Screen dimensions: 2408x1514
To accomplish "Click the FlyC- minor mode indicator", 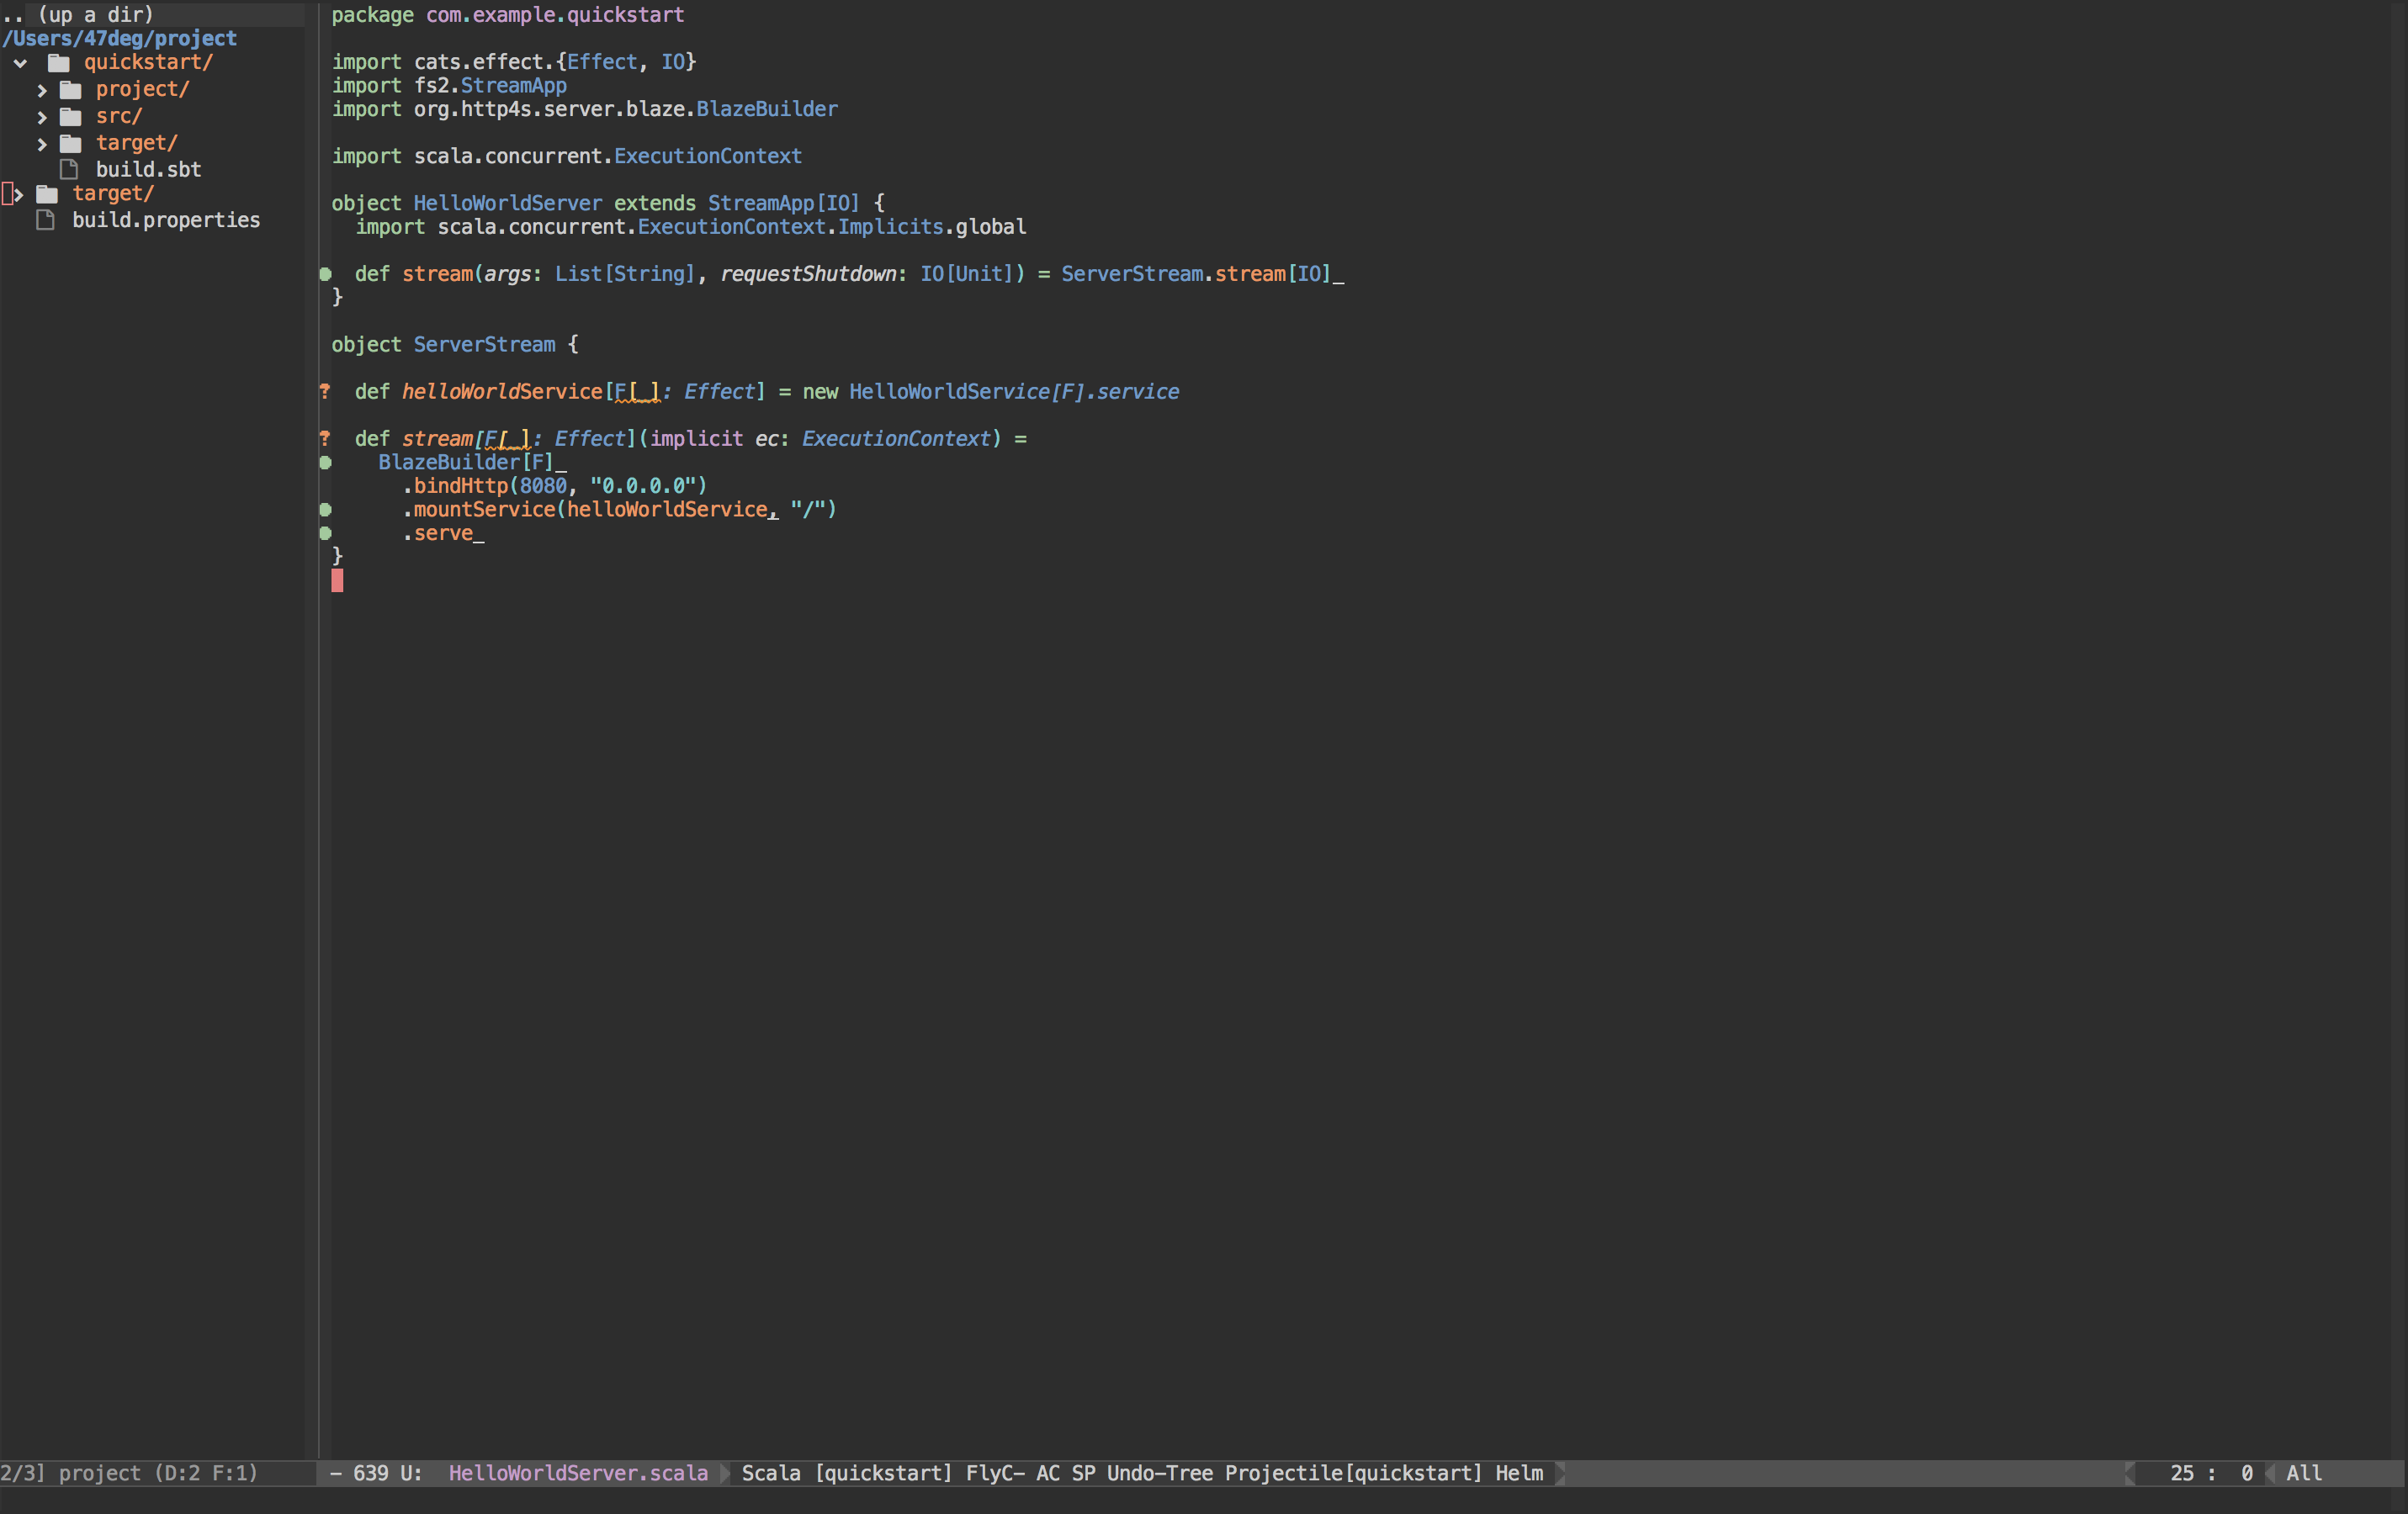I will pyautogui.click(x=995, y=1473).
